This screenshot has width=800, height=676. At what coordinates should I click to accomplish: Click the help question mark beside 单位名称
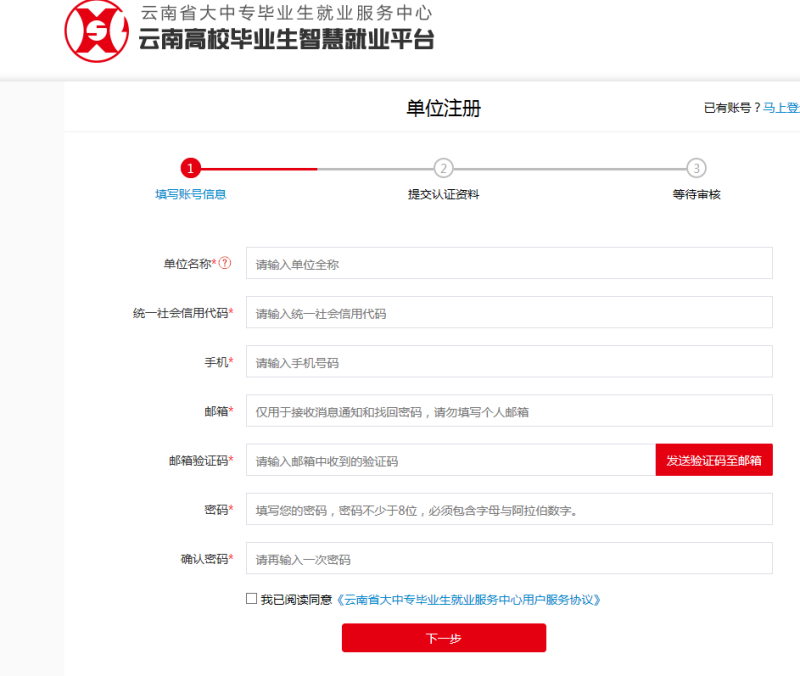click(x=225, y=263)
